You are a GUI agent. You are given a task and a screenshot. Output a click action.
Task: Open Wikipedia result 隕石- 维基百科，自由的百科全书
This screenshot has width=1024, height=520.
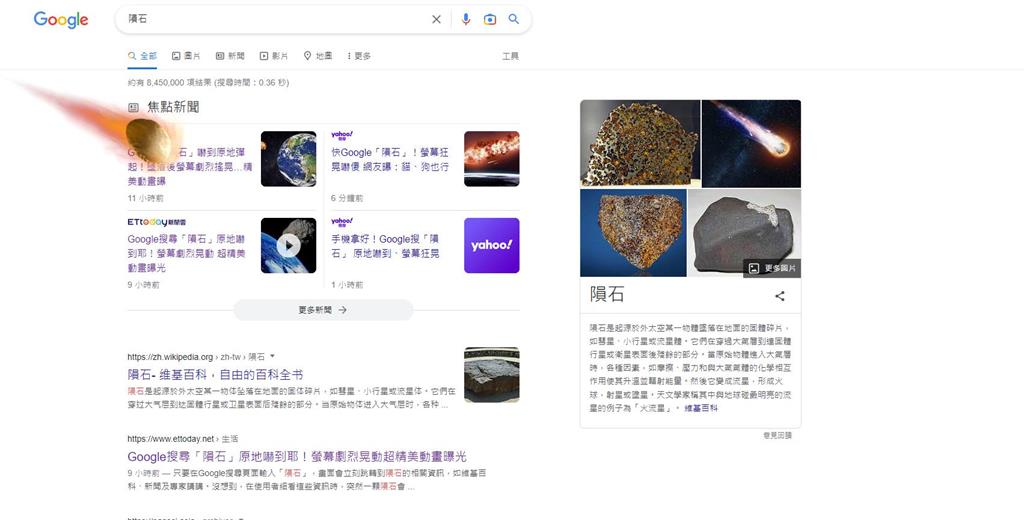[216, 374]
